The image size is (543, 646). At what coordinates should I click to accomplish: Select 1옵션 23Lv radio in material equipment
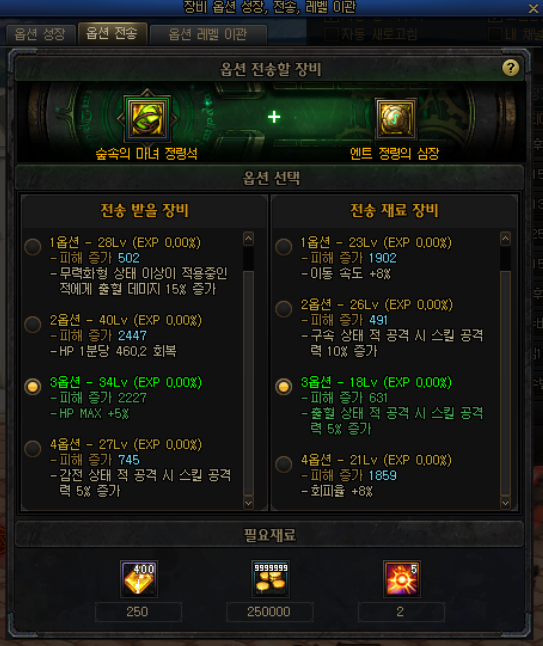coord(283,246)
